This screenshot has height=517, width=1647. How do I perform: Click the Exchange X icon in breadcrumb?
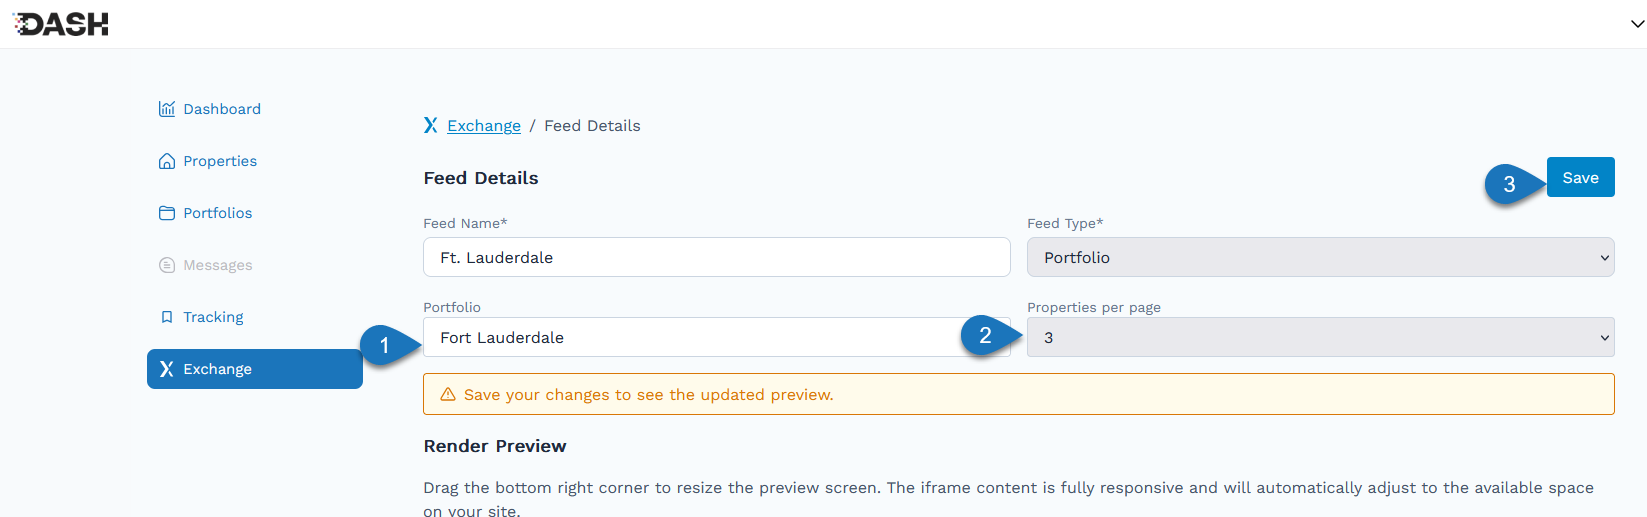tap(431, 125)
